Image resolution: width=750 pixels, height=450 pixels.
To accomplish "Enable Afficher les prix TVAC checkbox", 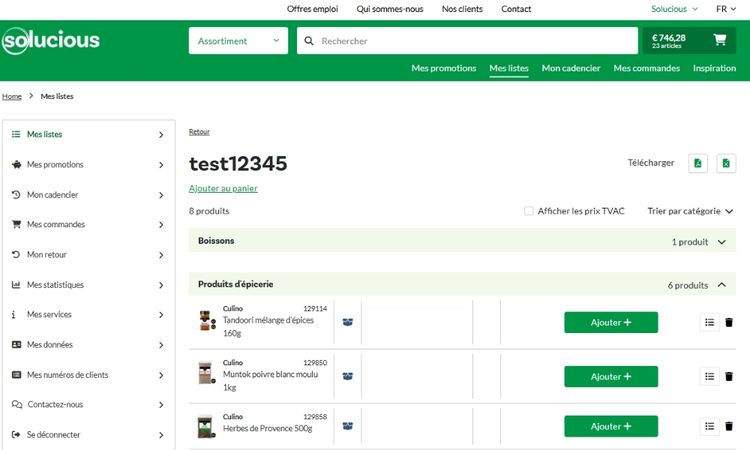I will [x=529, y=211].
